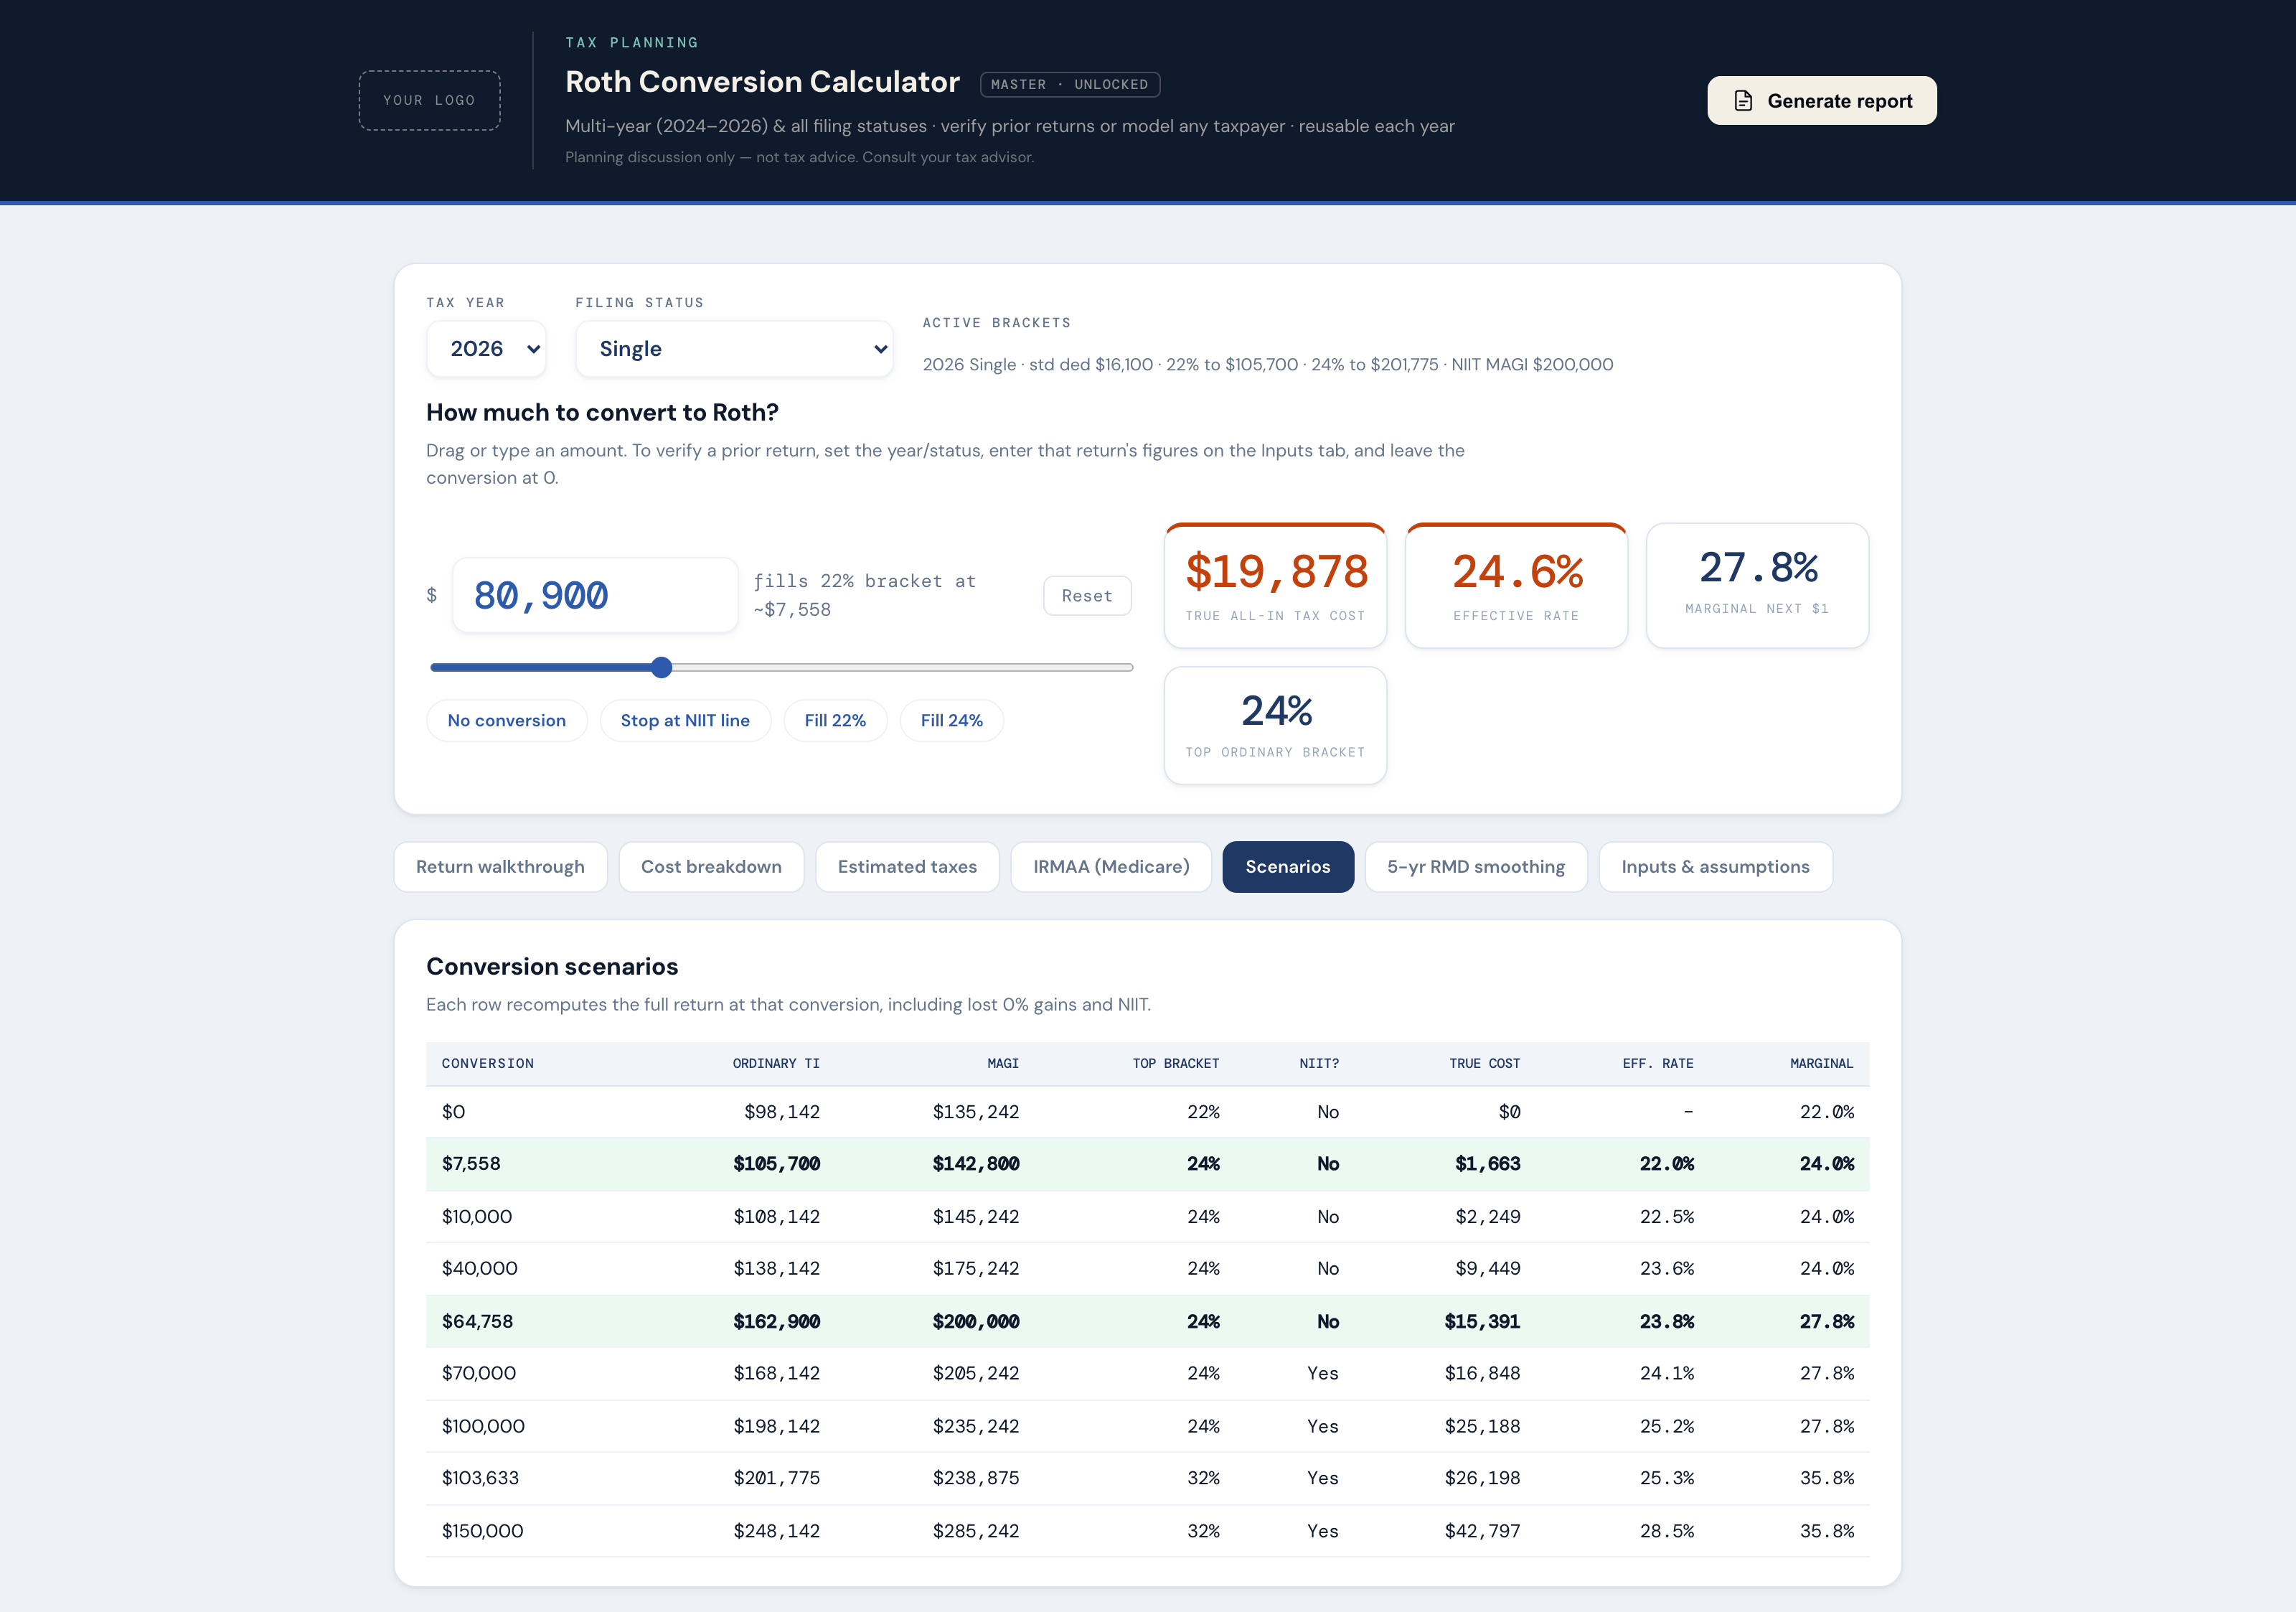Open the Tax Year 2026 dropdown
2296x1612 pixels.
486,349
